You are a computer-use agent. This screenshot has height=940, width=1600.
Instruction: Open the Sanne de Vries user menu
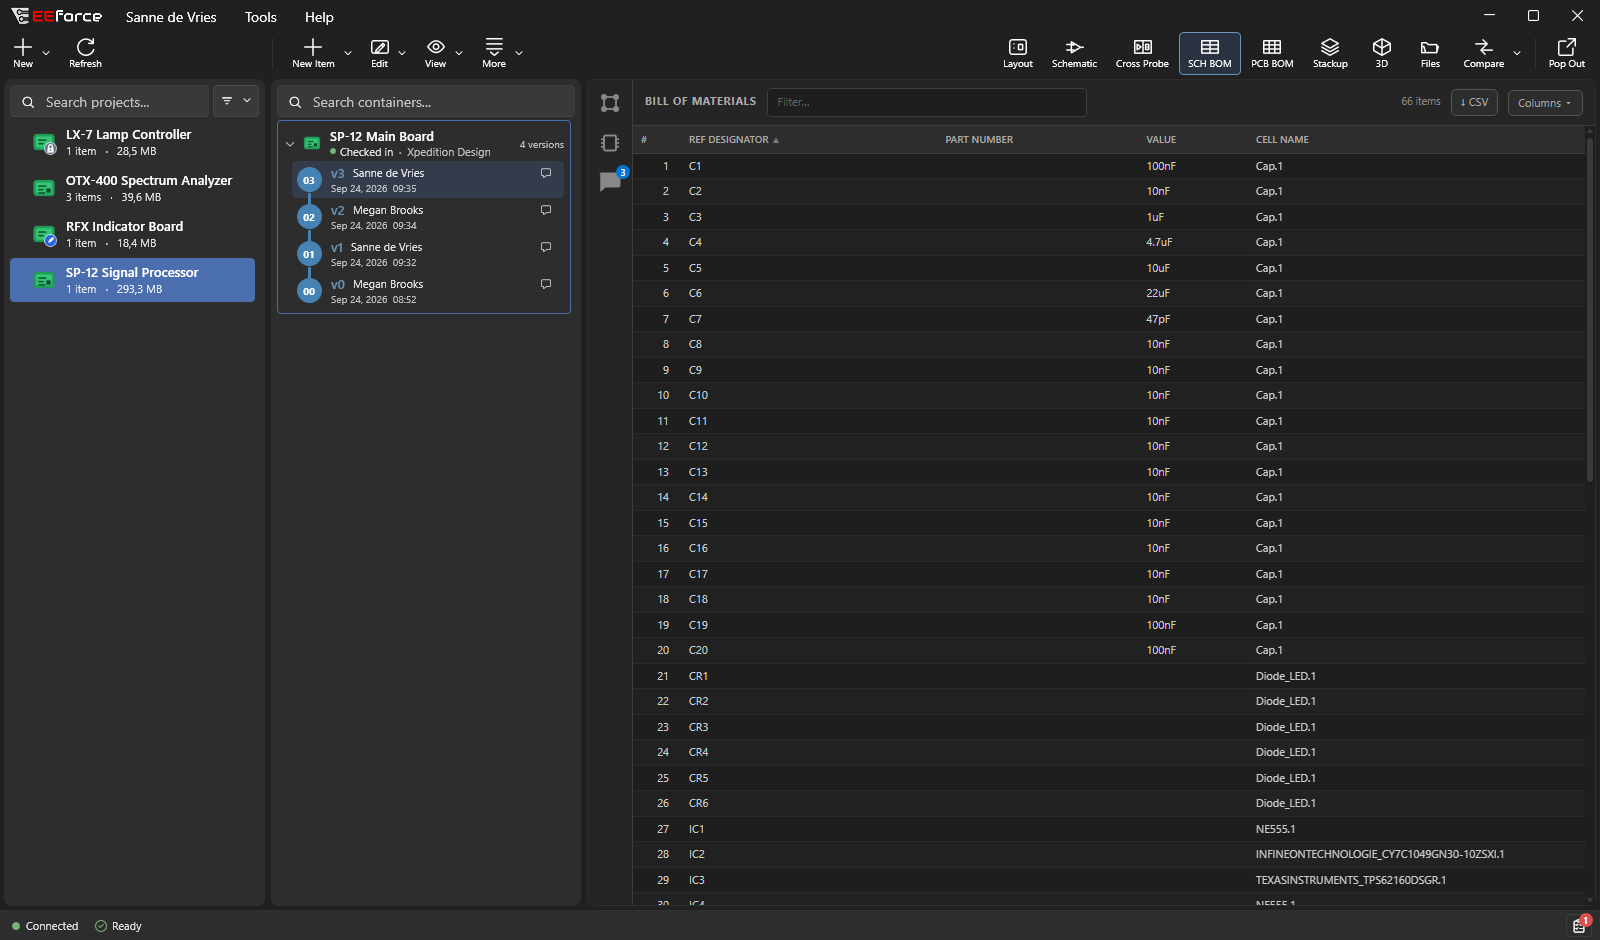coord(171,17)
